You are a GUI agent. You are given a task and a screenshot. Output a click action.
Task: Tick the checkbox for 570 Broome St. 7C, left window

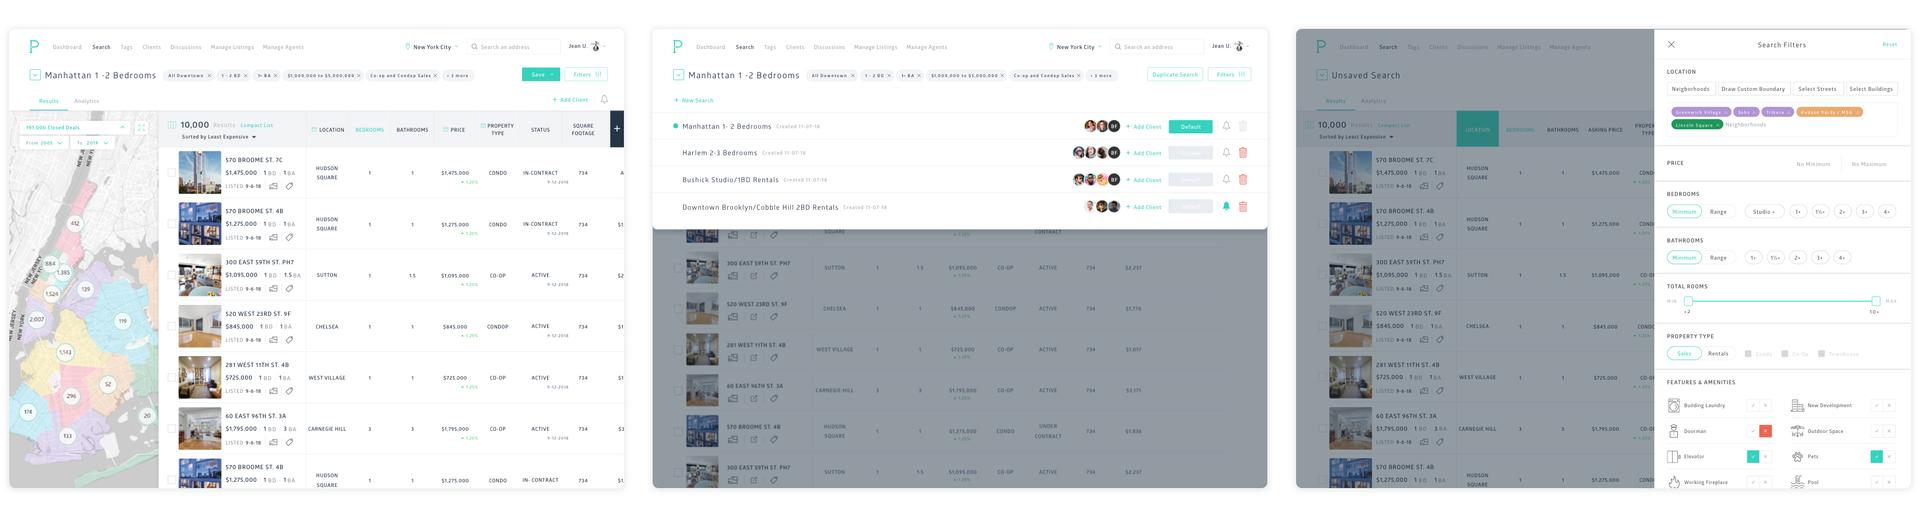[x=172, y=173]
